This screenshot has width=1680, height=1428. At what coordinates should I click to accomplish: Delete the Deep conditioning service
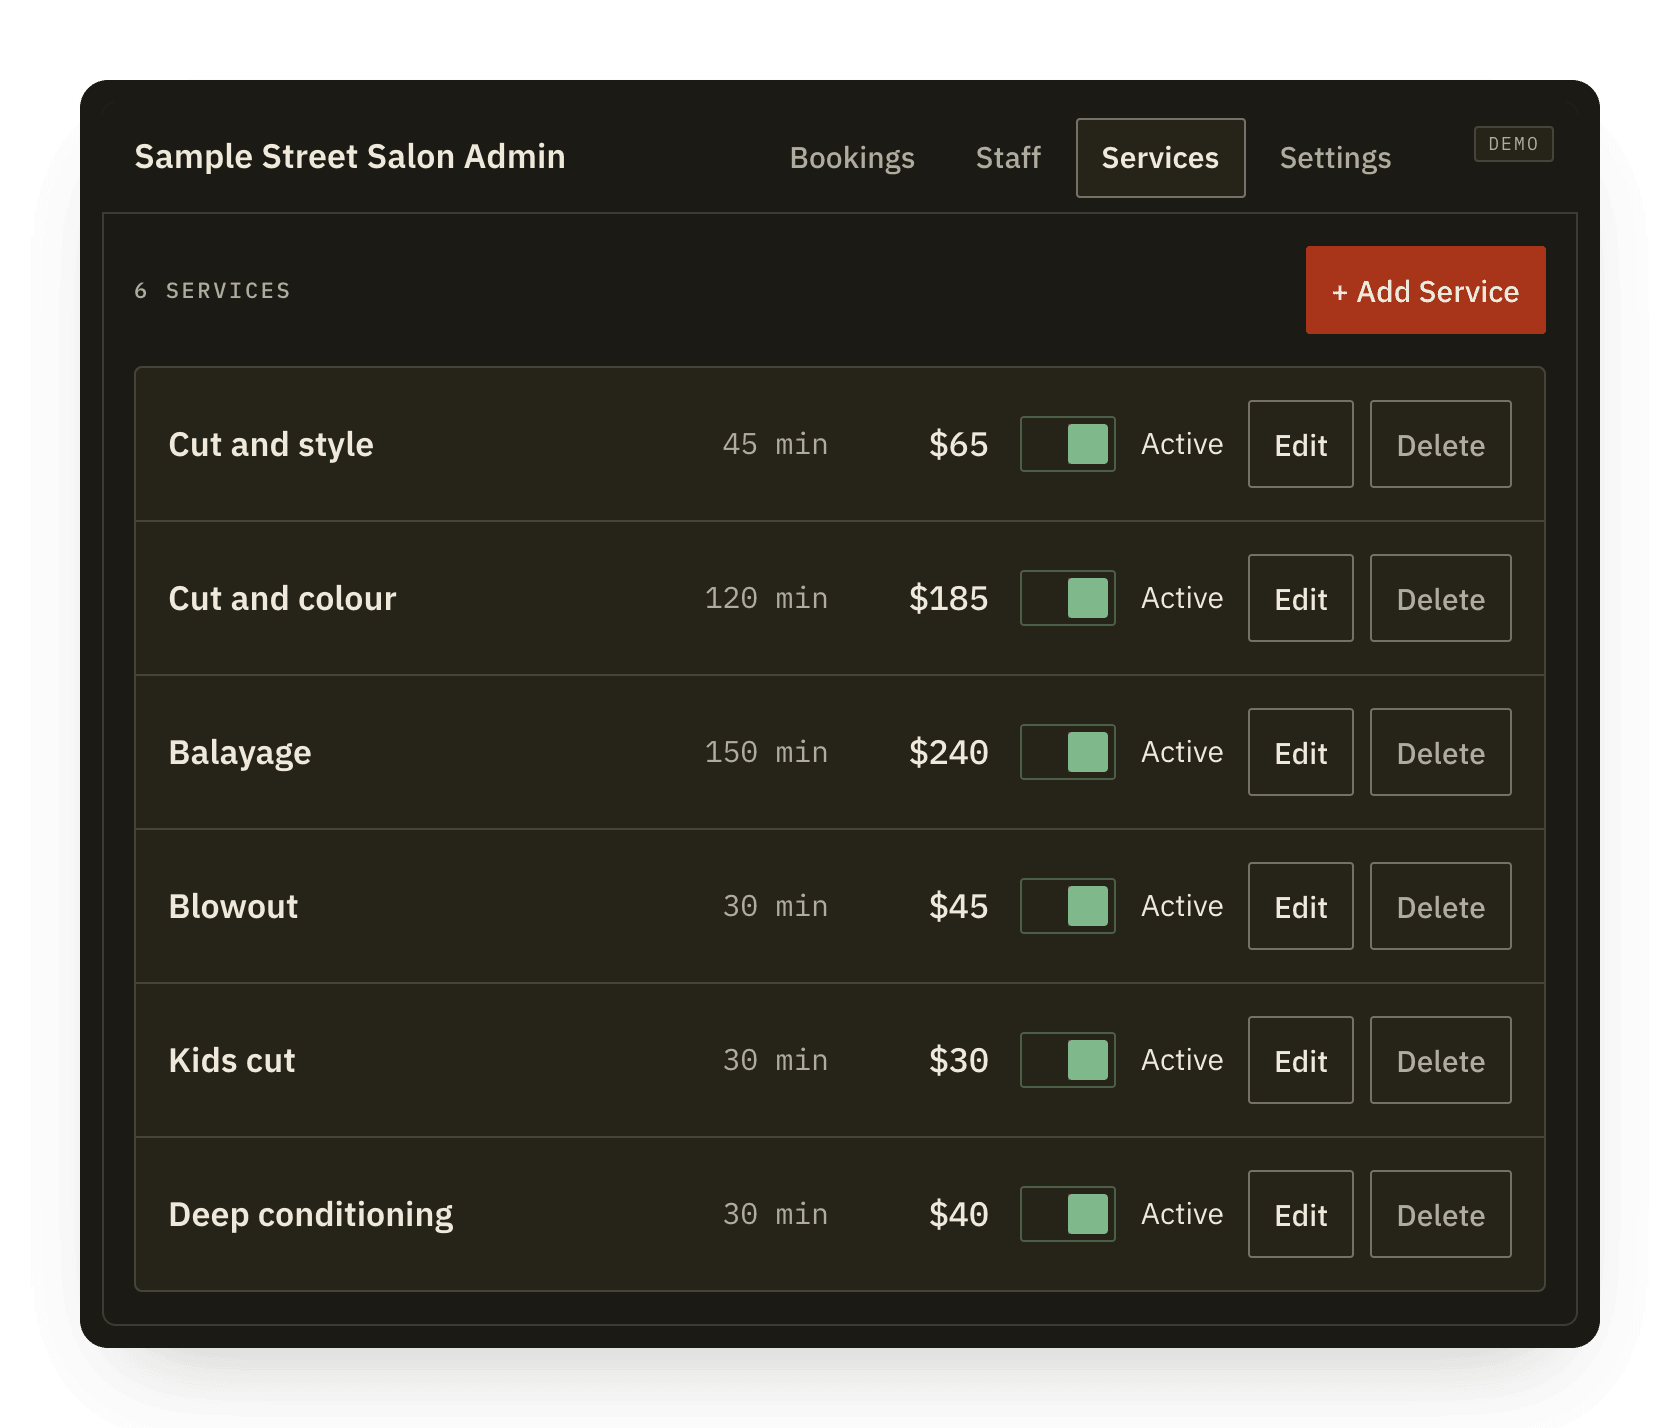click(1440, 1214)
